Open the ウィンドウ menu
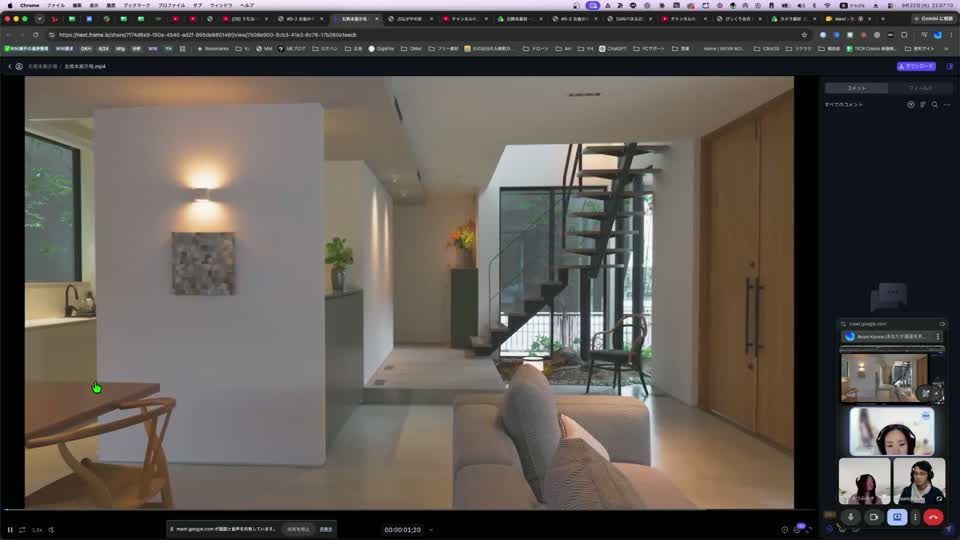The image size is (960, 540). tap(221, 5)
